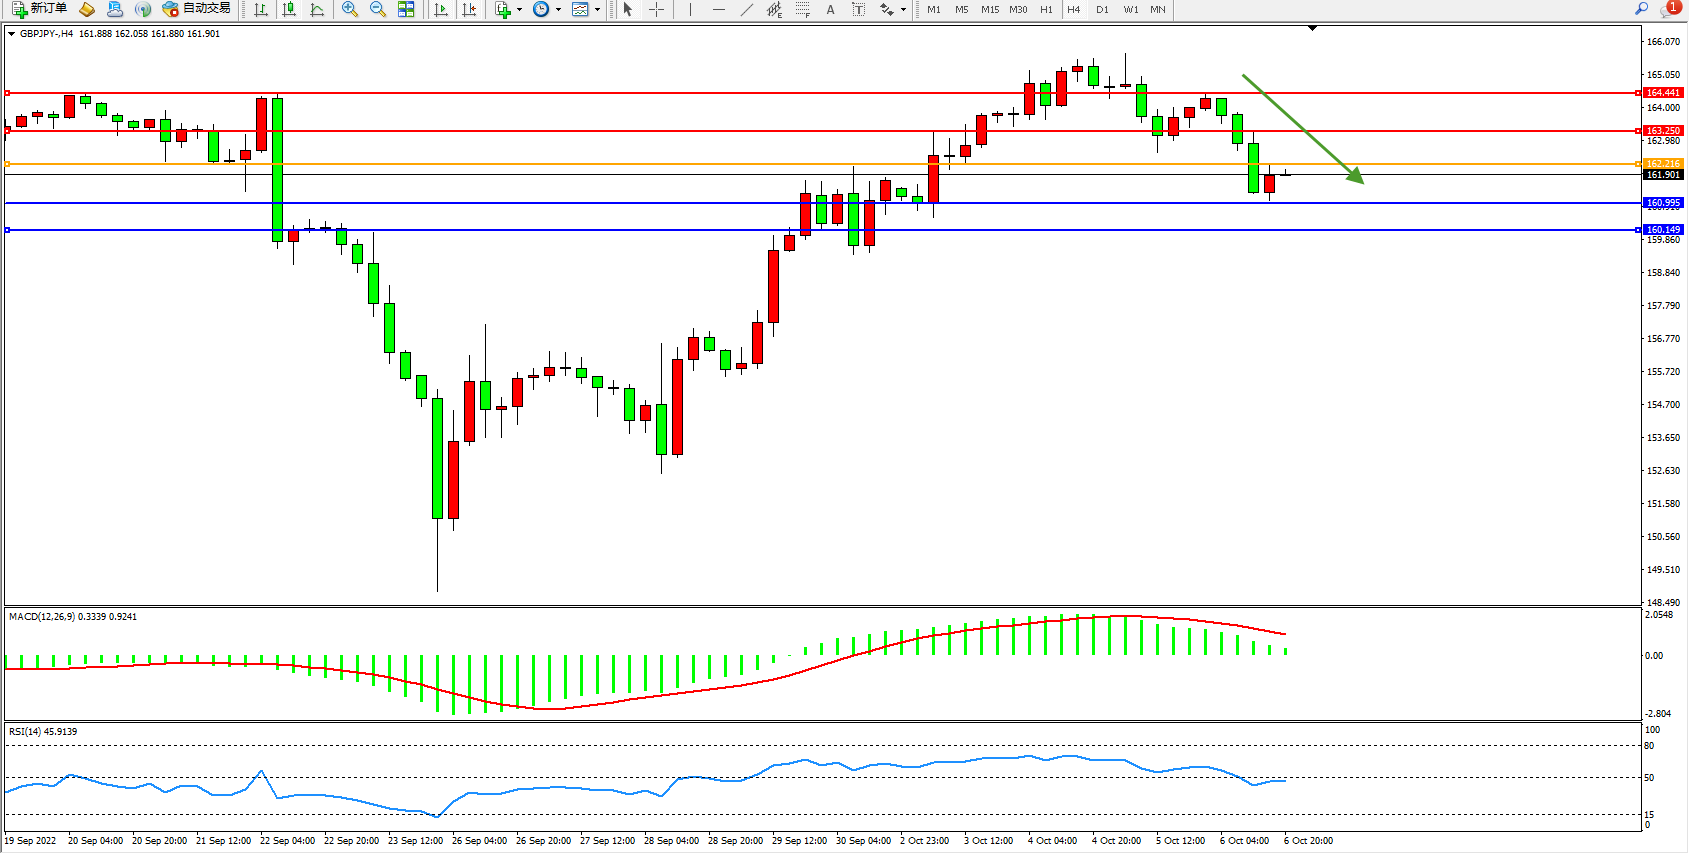Click the red 164.441 price level label
The height and width of the screenshot is (854, 1689).
(1663, 93)
